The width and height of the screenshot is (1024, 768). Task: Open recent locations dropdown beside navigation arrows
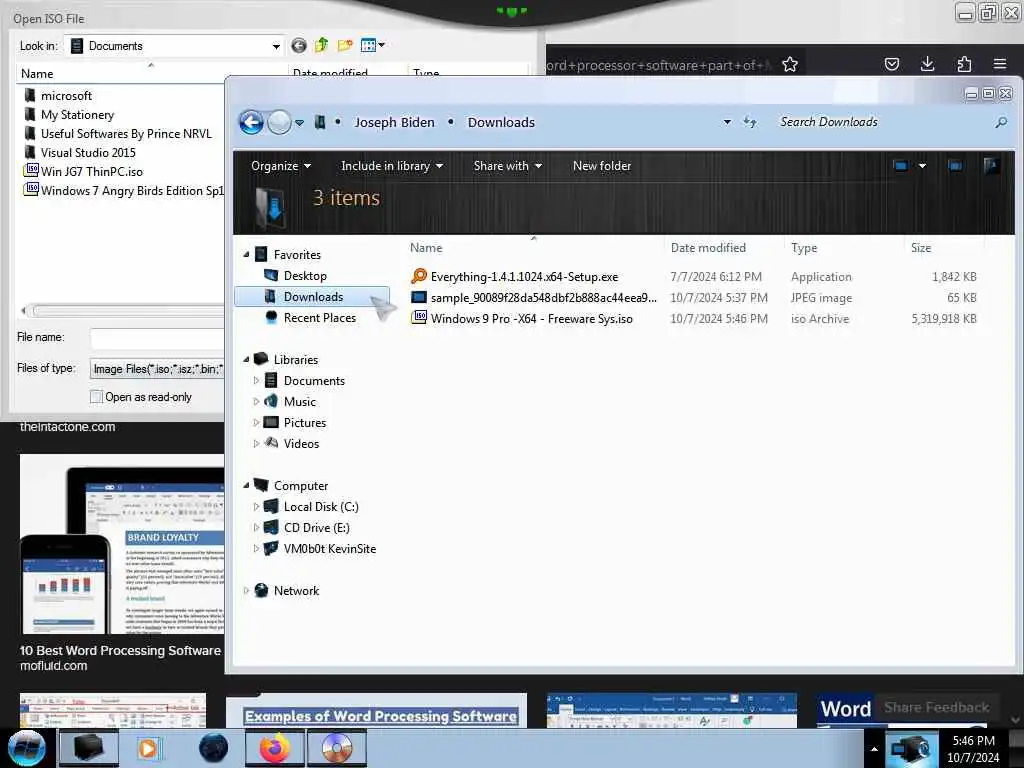(x=299, y=123)
